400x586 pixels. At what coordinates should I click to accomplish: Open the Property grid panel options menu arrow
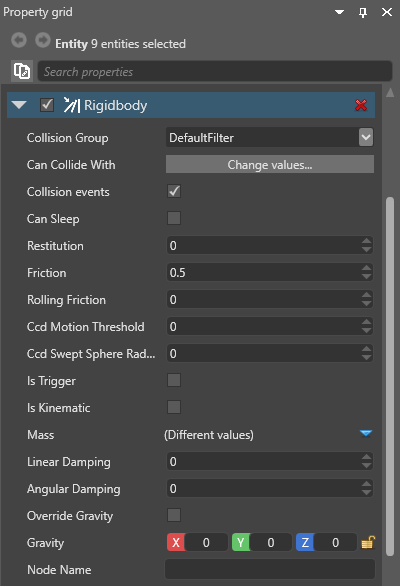[x=339, y=12]
